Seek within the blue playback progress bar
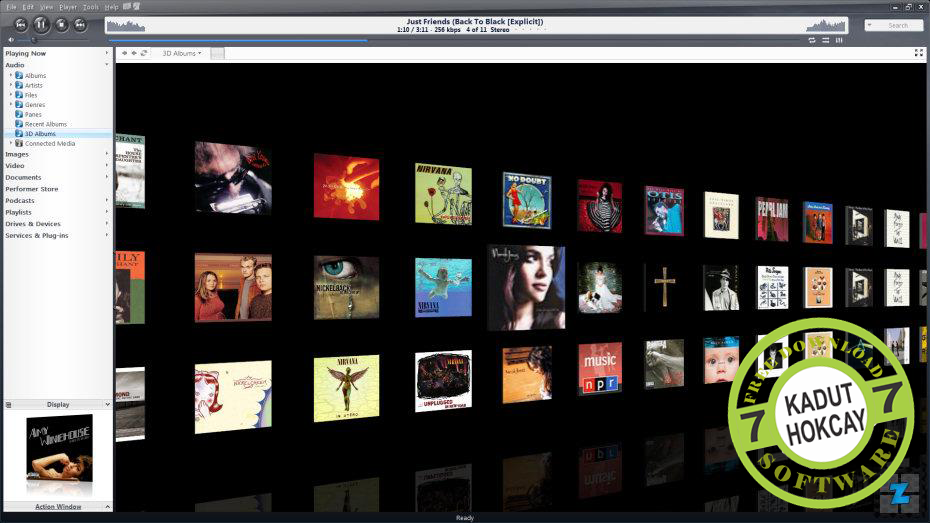Viewport: 930px width, 523px height. tap(237, 40)
